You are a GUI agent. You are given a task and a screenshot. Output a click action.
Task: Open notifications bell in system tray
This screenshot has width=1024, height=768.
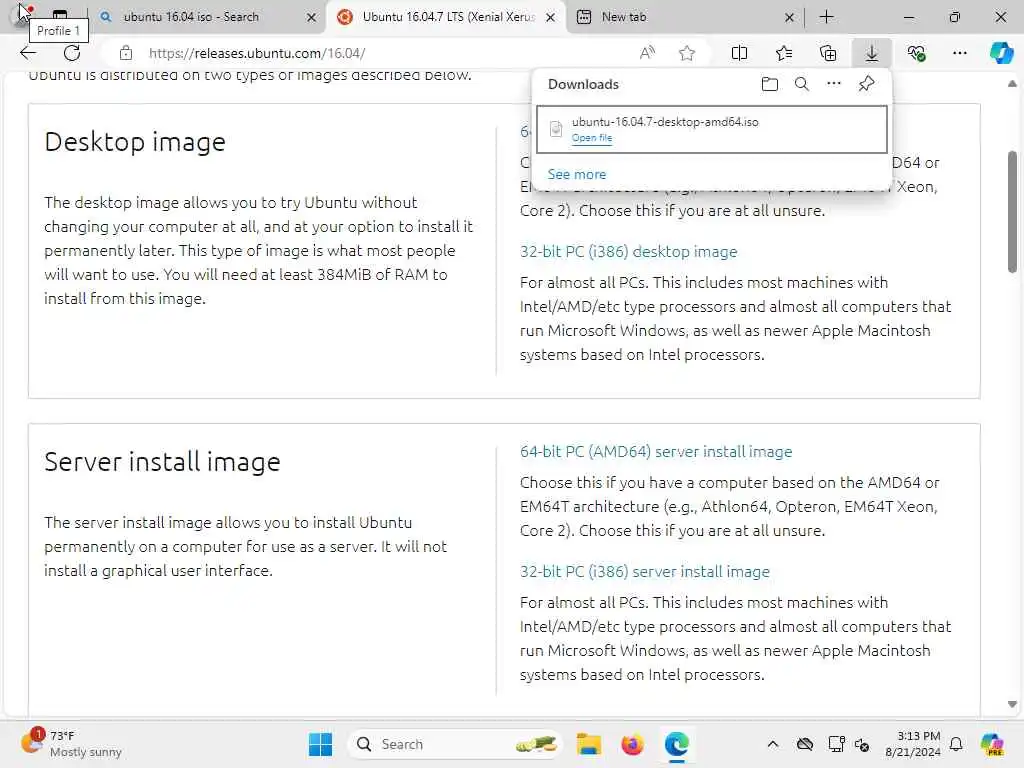[x=956, y=744]
